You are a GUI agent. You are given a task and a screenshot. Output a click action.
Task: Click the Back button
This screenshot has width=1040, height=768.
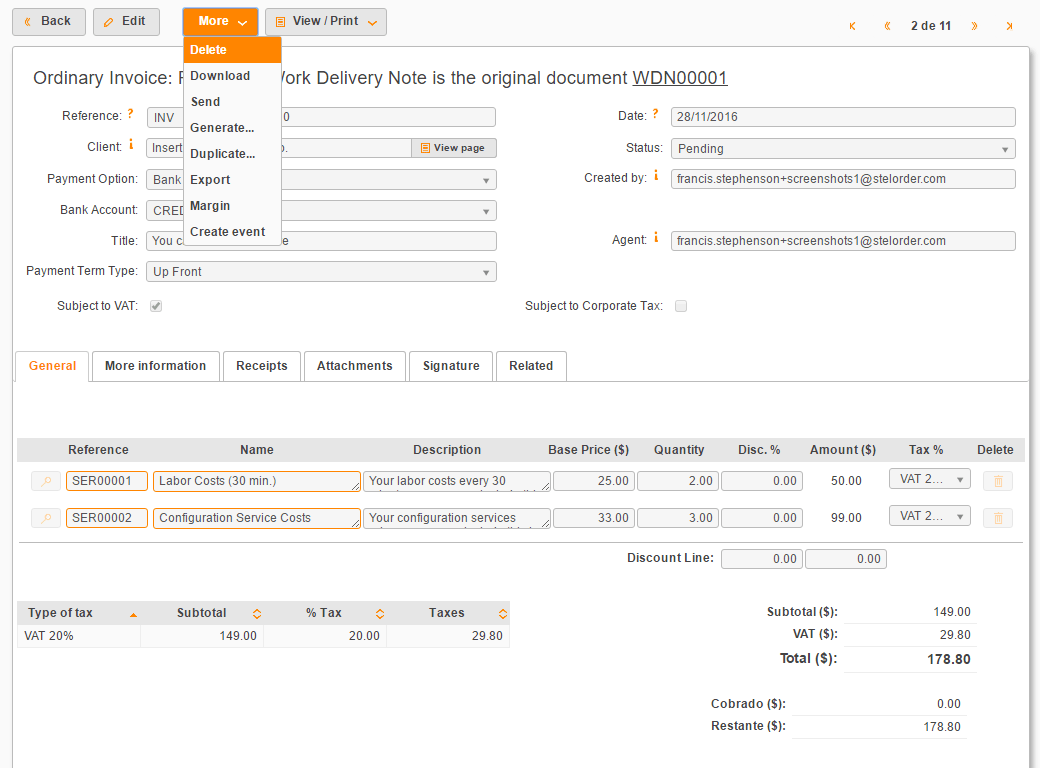(49, 22)
